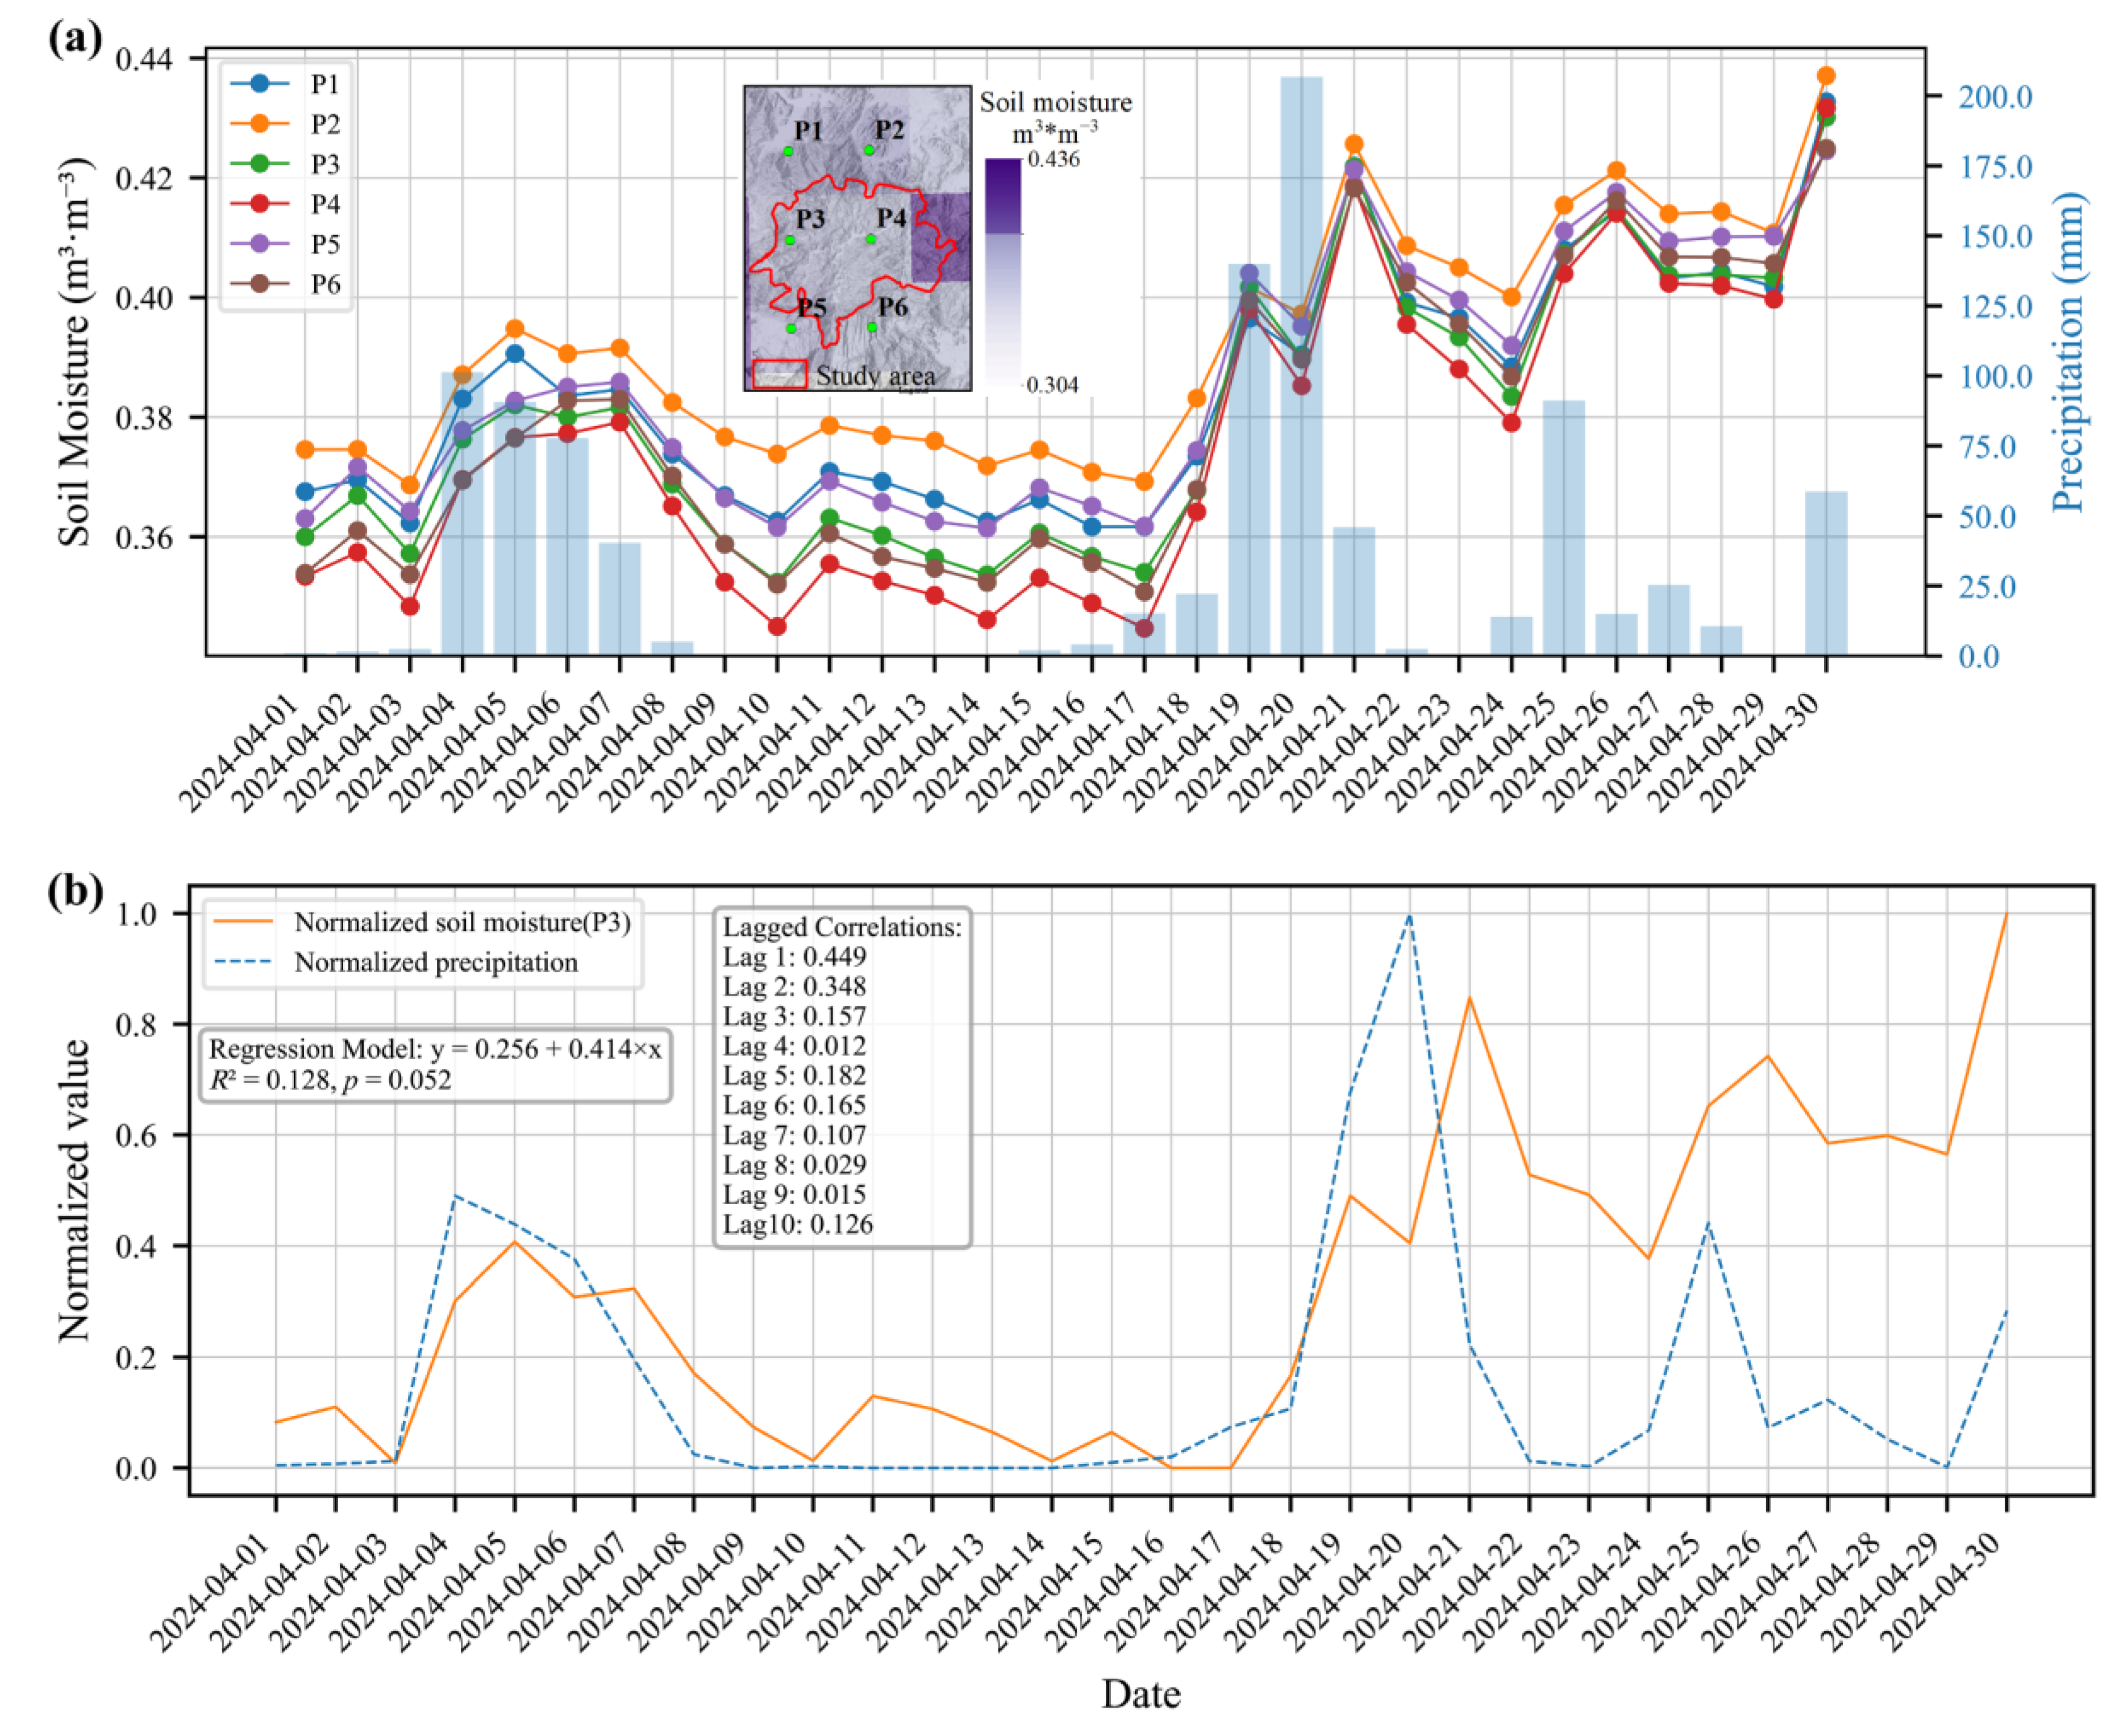Image resolution: width=2111 pixels, height=1736 pixels.
Task: Click the highest orange P2 marker on 2024-04-30
Action: pos(1826,76)
